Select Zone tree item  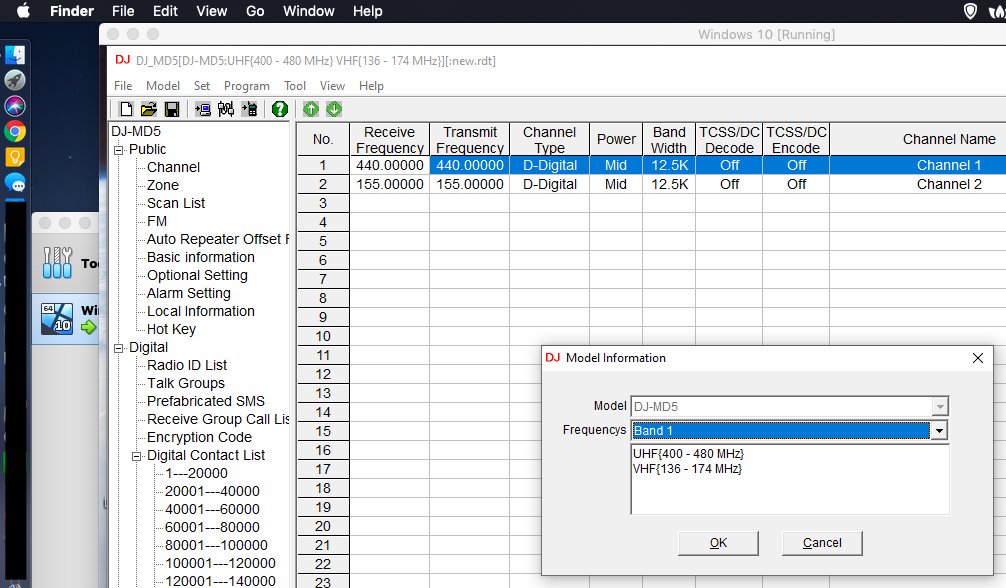pos(163,186)
